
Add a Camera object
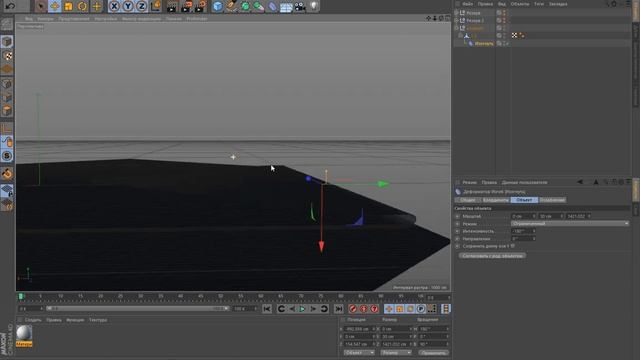coord(300,6)
